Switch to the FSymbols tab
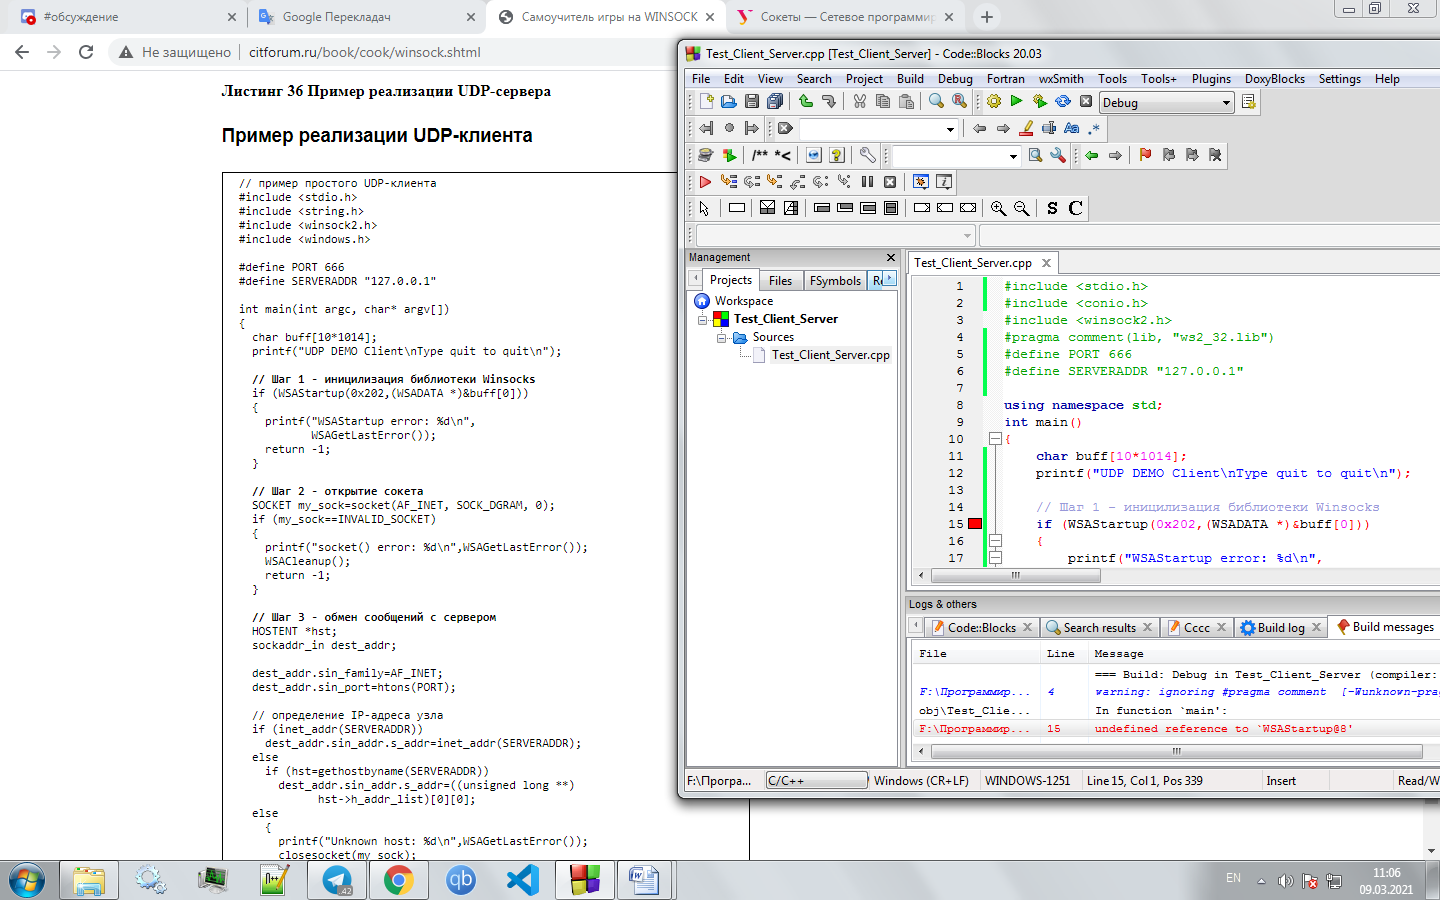The width and height of the screenshot is (1440, 900). pos(835,281)
